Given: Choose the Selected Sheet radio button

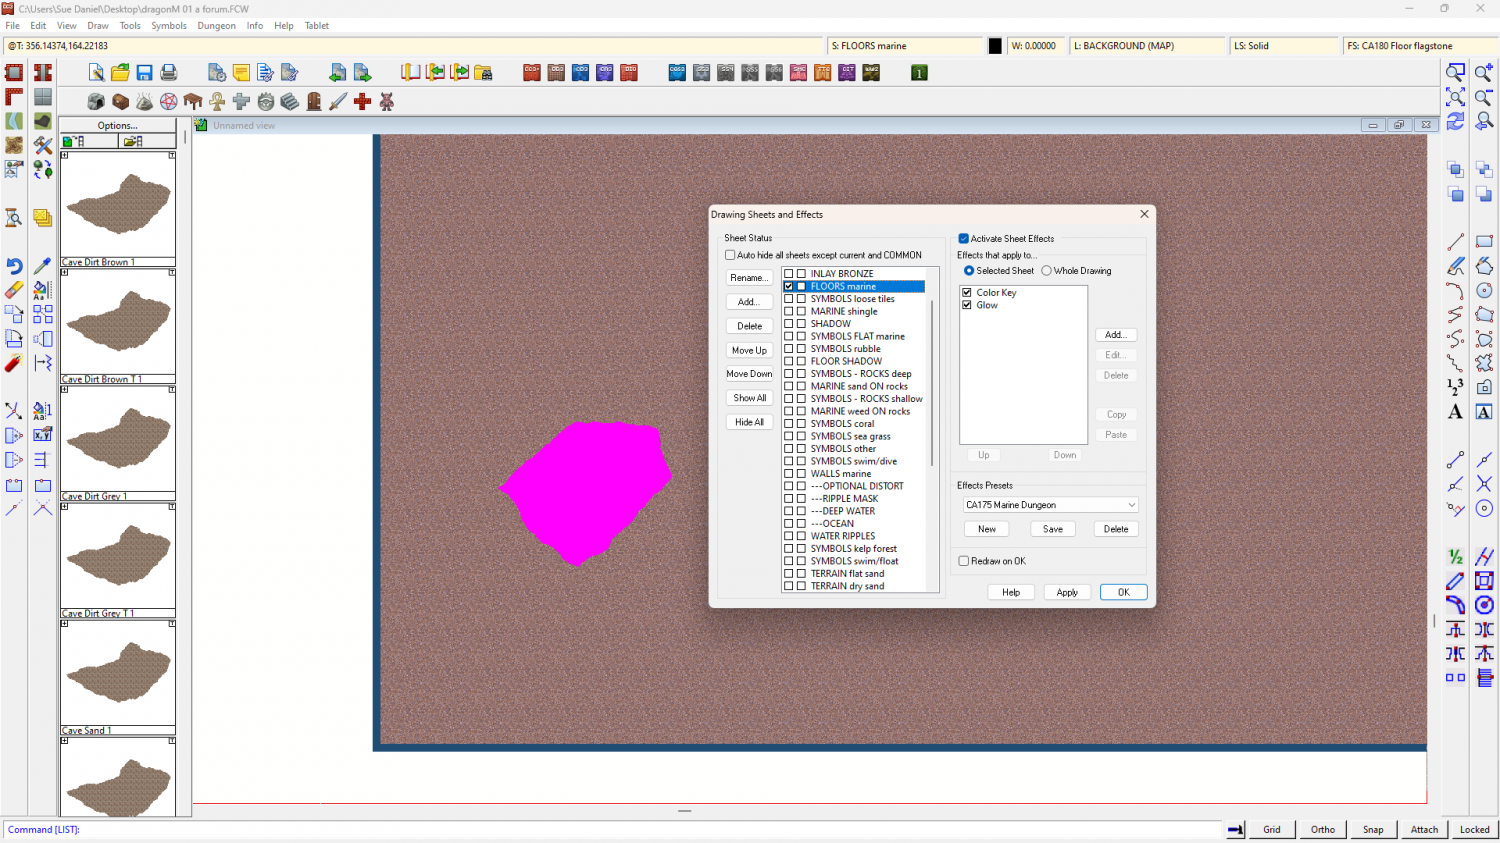Looking at the screenshot, I should point(969,271).
